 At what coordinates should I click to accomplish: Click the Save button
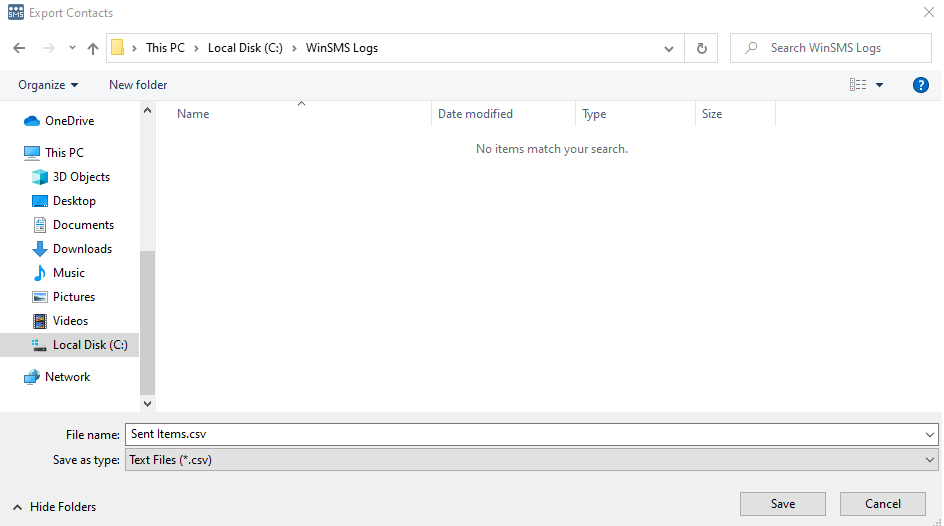783,504
